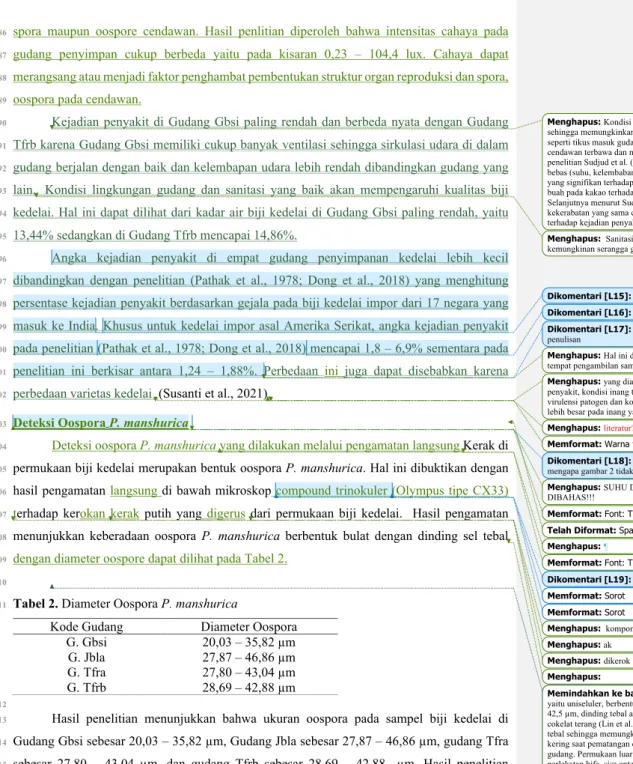Select the 'Menghapus: yang dia' deletion balloon

588,396
